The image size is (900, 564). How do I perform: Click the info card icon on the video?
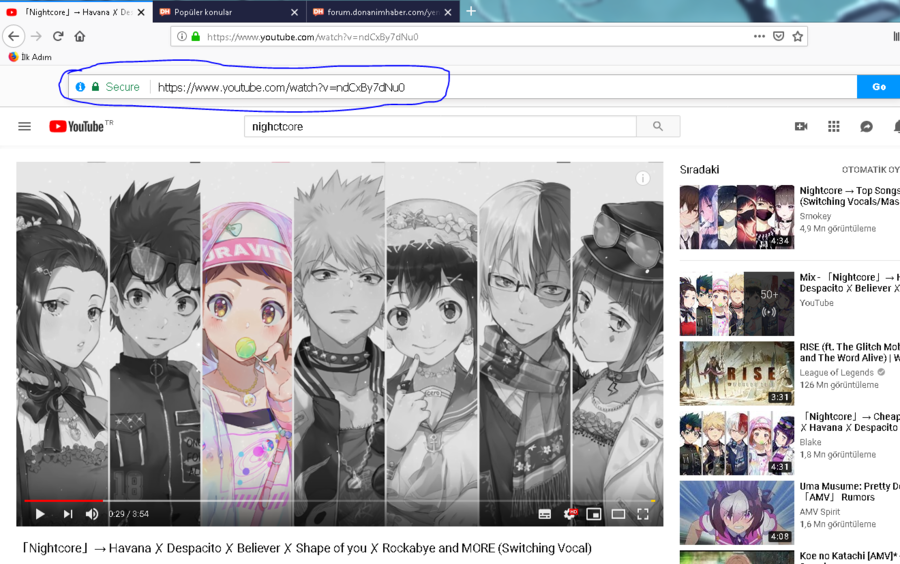click(642, 178)
